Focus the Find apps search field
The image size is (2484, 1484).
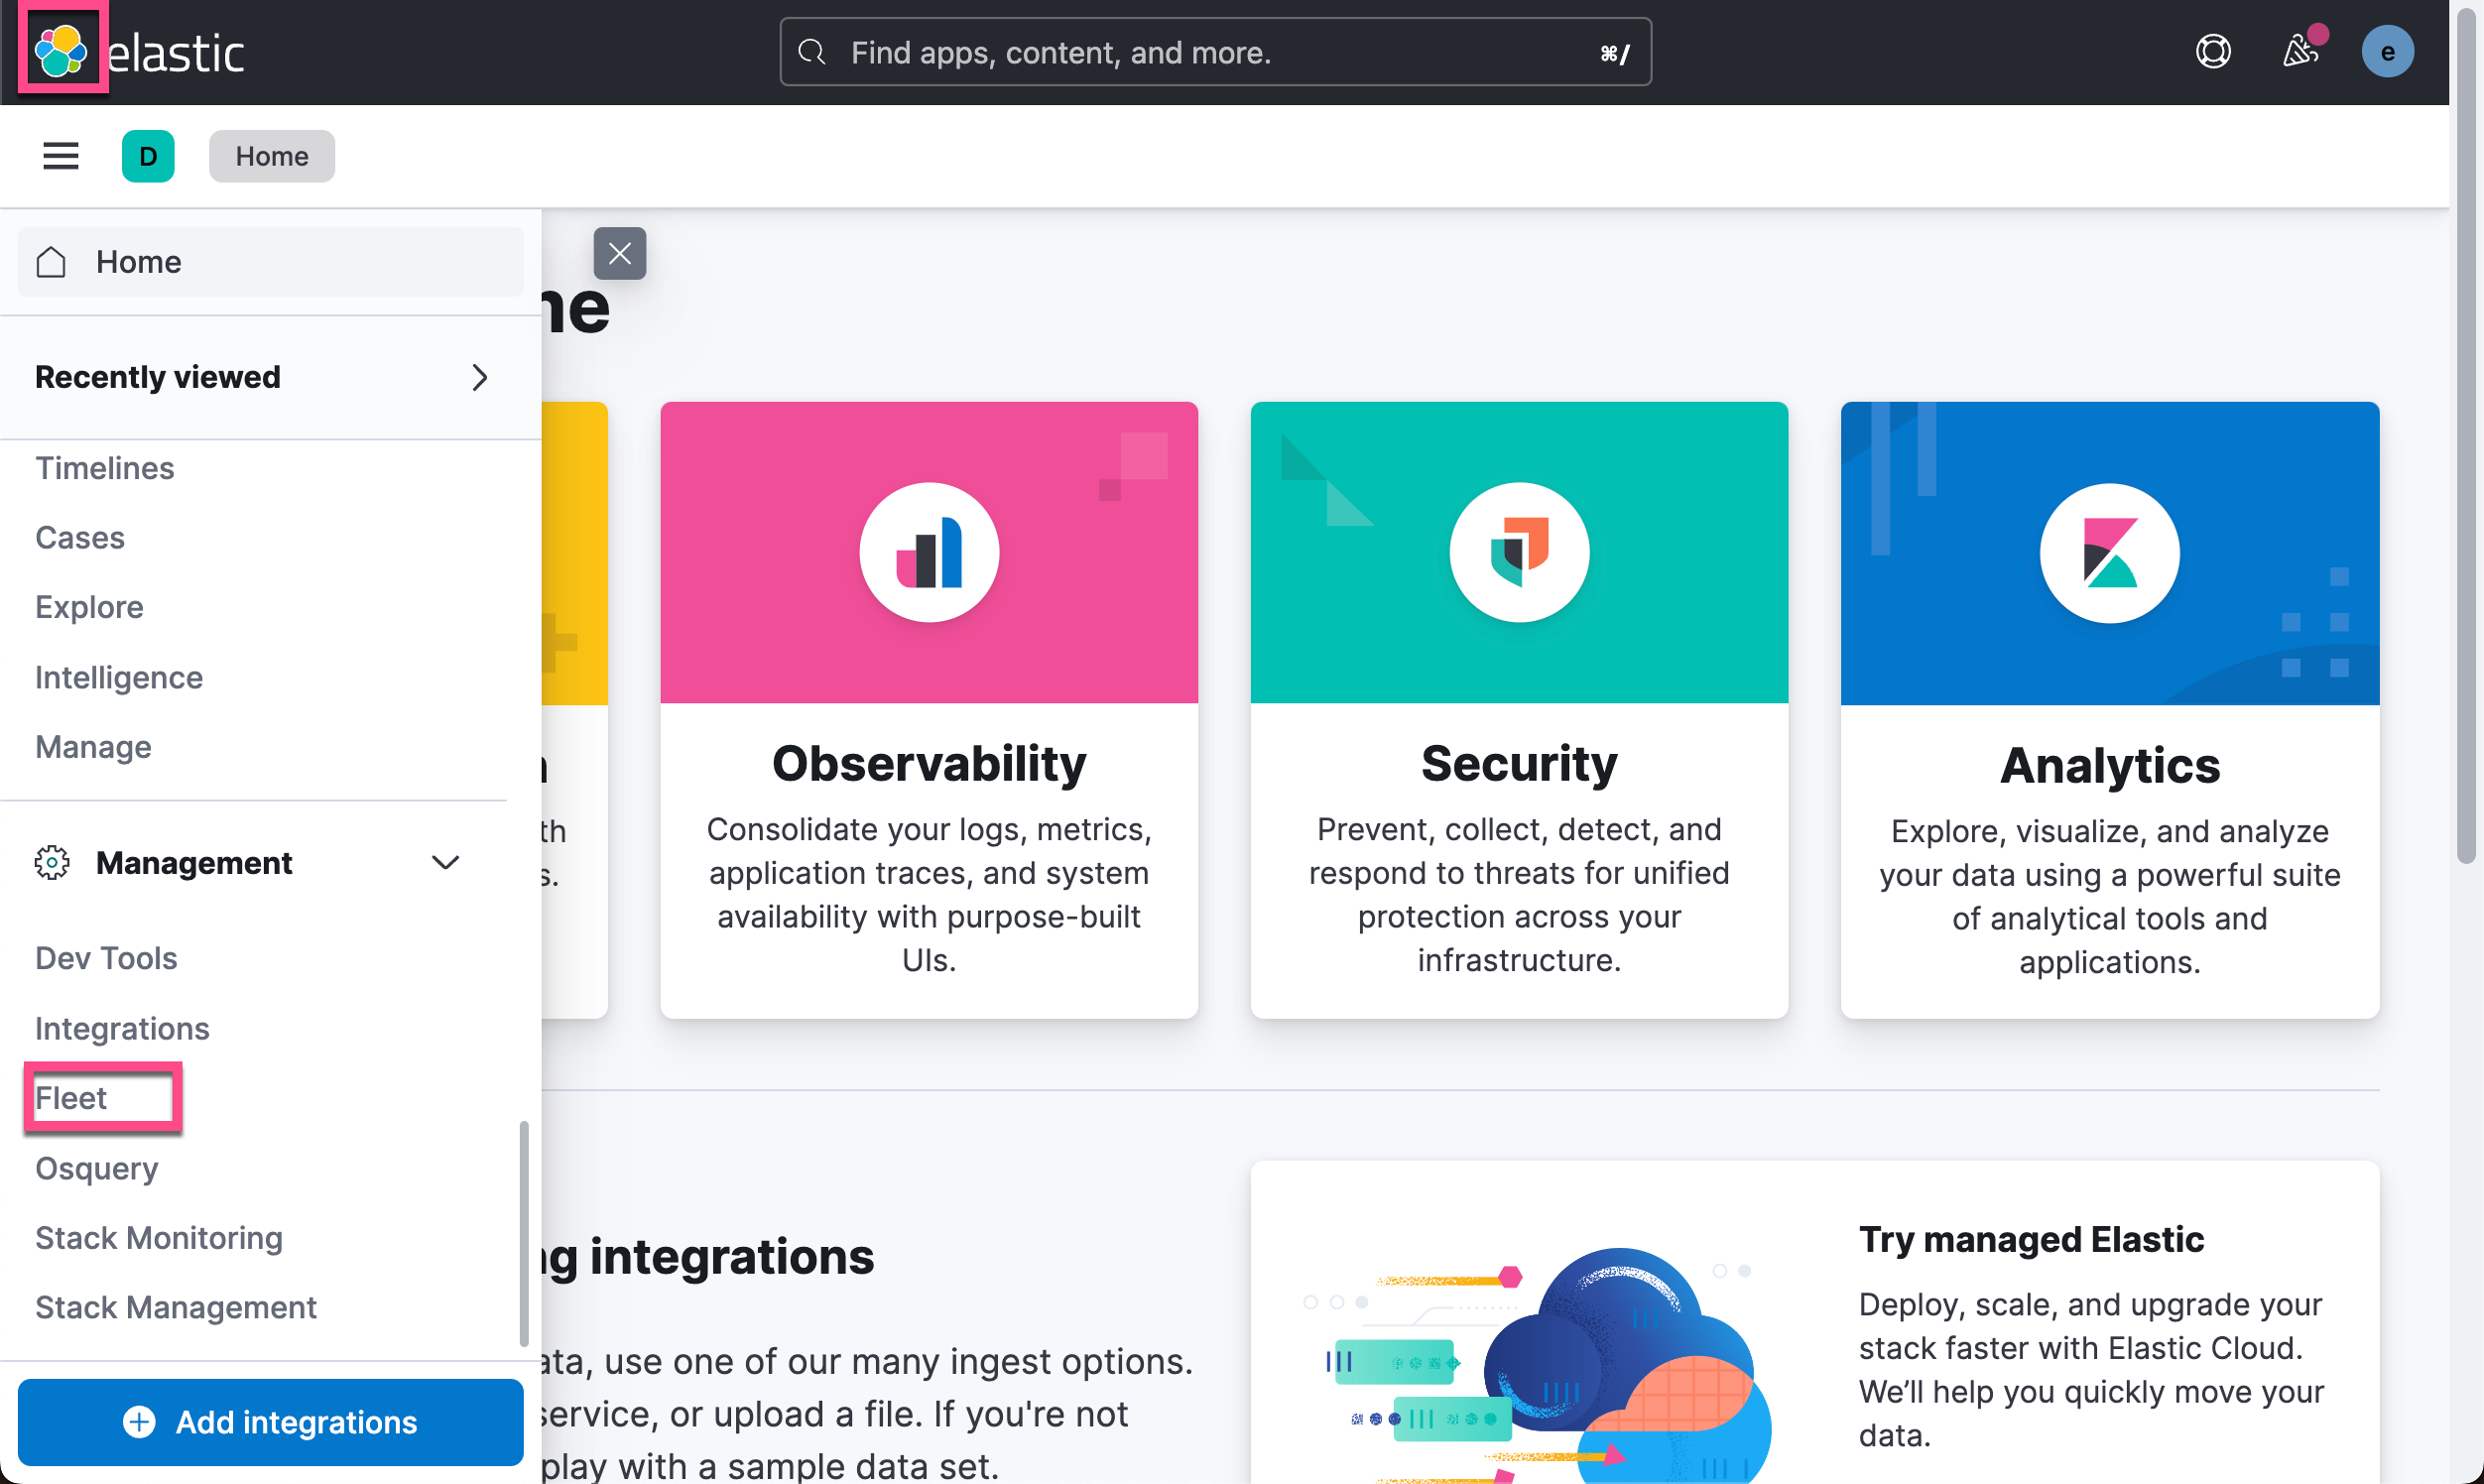[x=1214, y=52]
